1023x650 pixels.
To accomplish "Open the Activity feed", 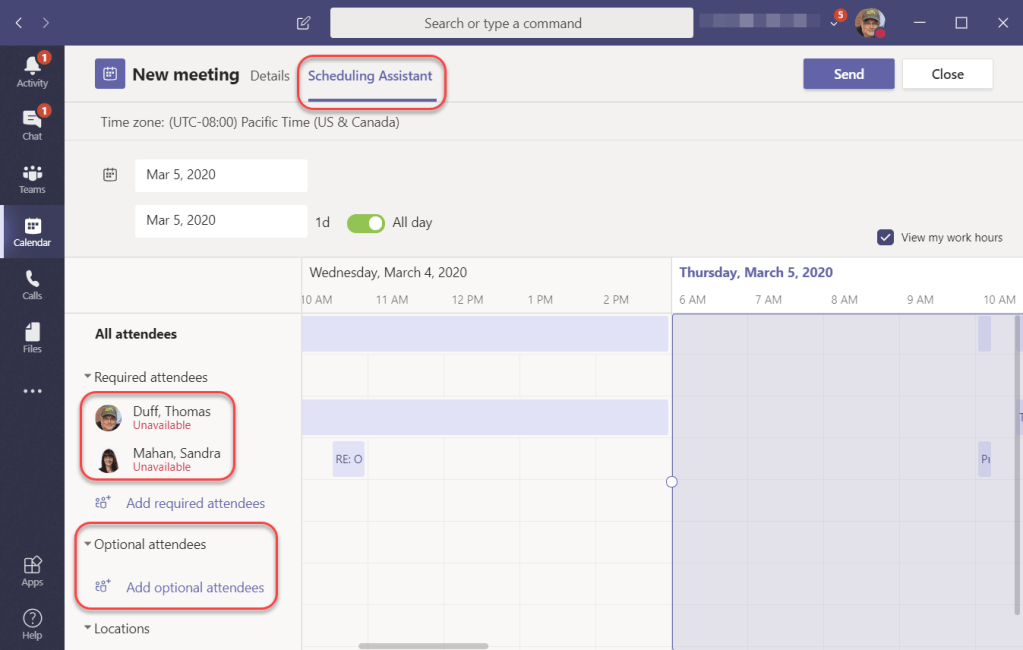I will (31, 70).
